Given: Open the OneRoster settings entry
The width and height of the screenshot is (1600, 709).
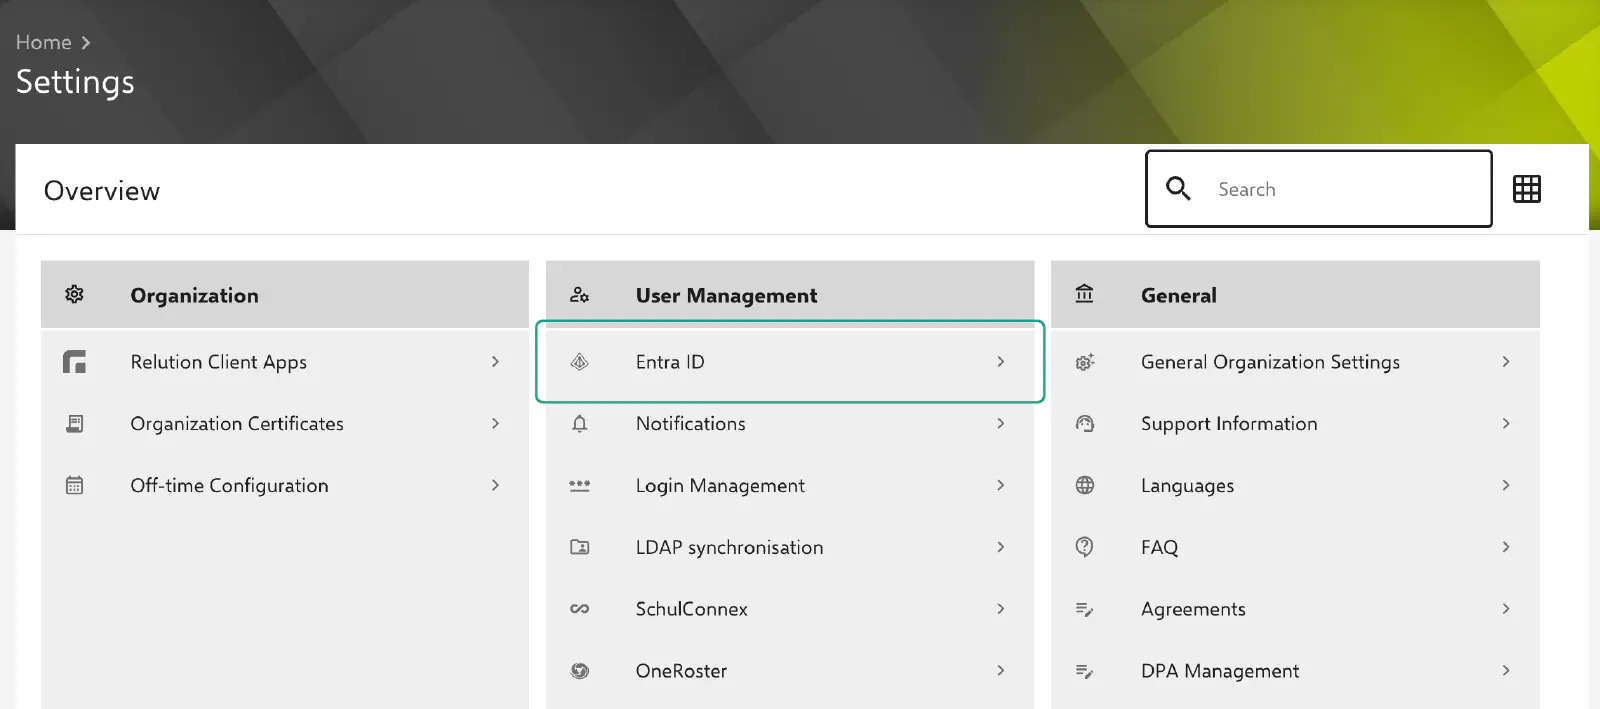Looking at the screenshot, I should (790, 671).
